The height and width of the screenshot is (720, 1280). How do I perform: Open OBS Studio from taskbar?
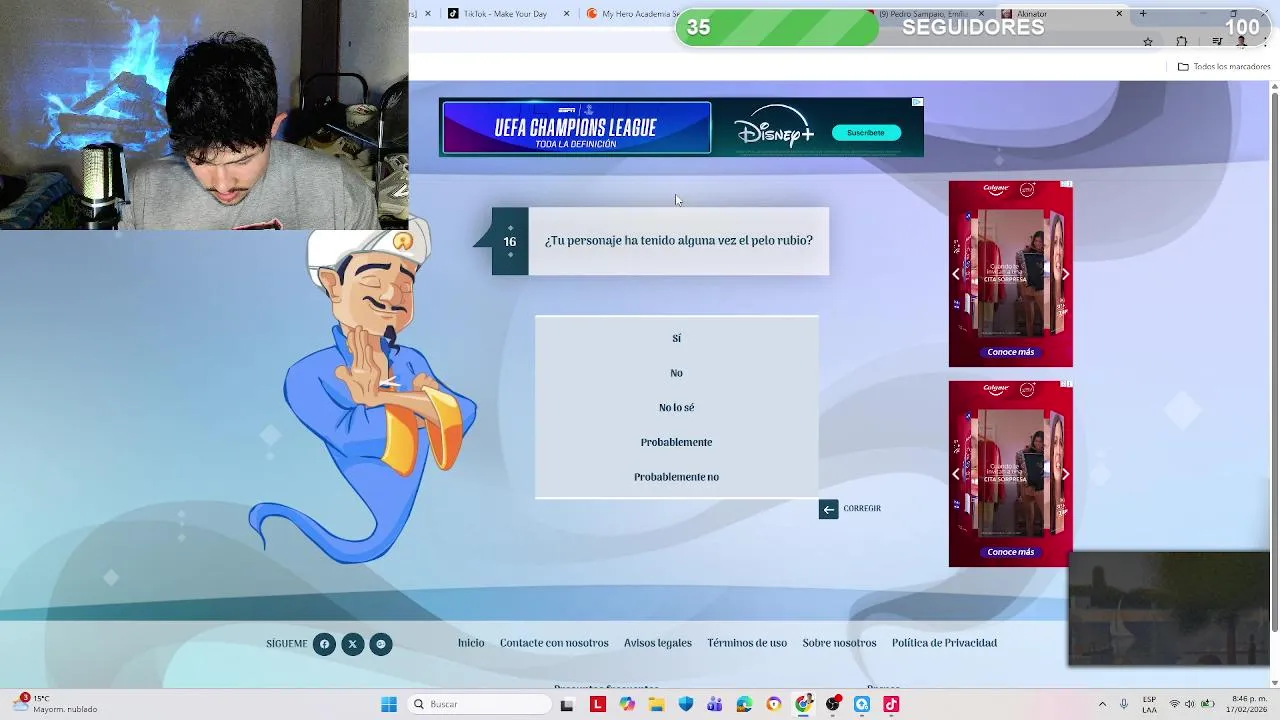pos(833,705)
